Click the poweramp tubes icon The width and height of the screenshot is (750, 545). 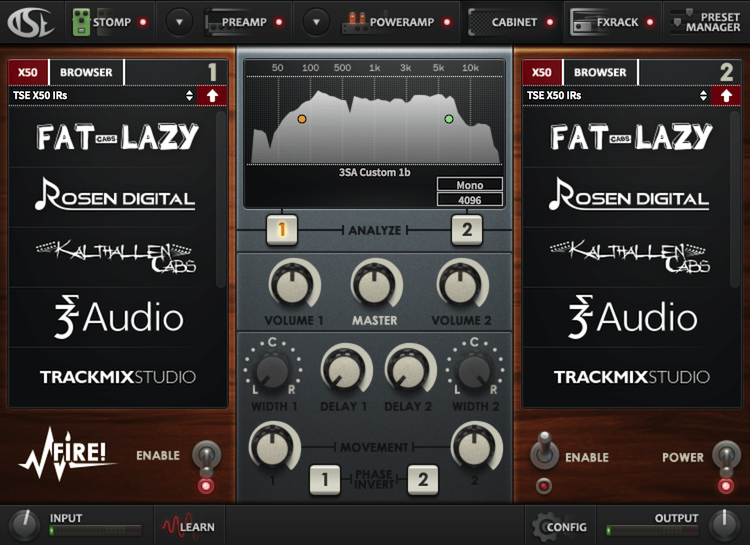coord(354,22)
